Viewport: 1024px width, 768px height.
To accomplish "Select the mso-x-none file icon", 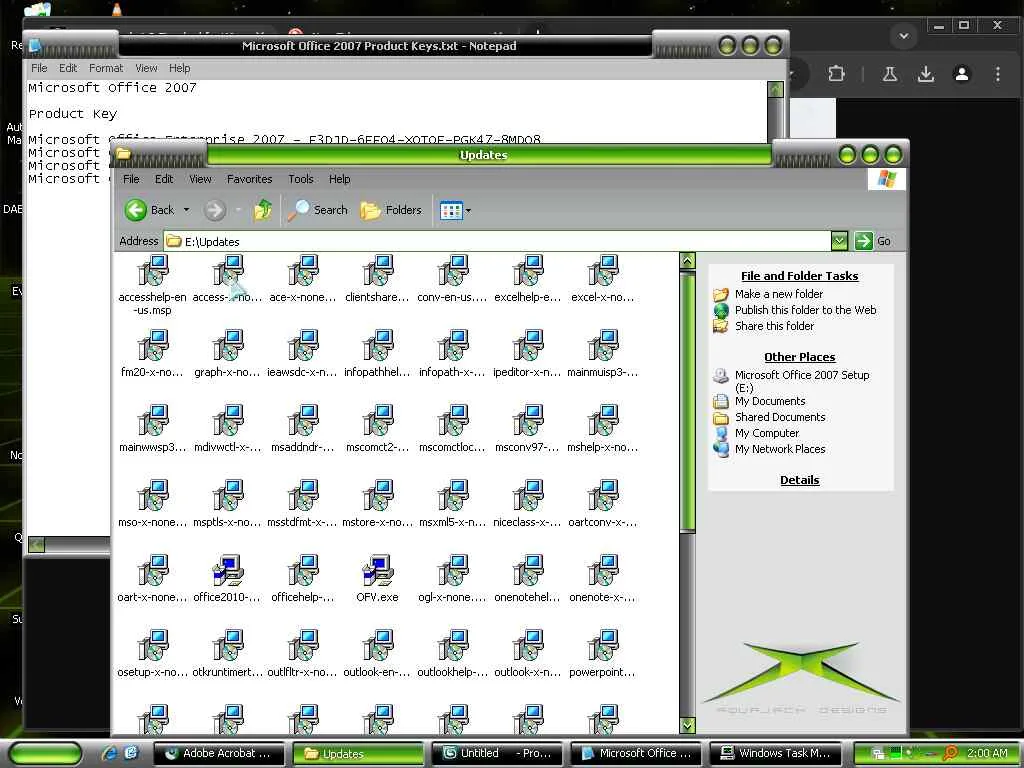I will [153, 496].
